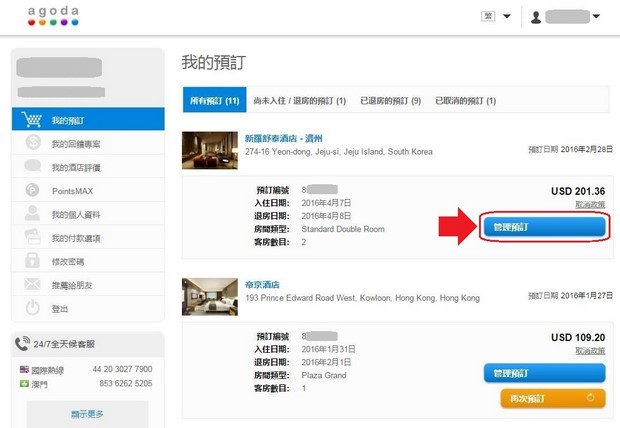Image resolution: width=620 pixels, height=428 pixels.
Task: Switch to the 尚未入住 / 退房的預訂 (1) tab
Action: (x=300, y=100)
